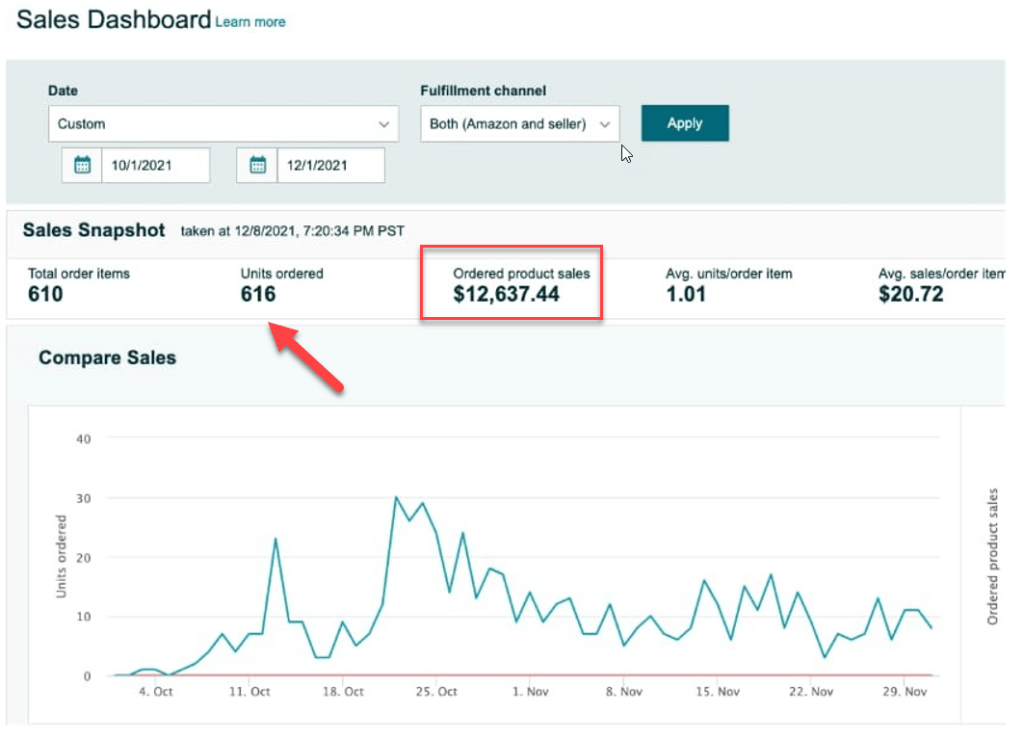Click the 10/1/2021 start date field
The image size is (1024, 741).
coord(155,166)
